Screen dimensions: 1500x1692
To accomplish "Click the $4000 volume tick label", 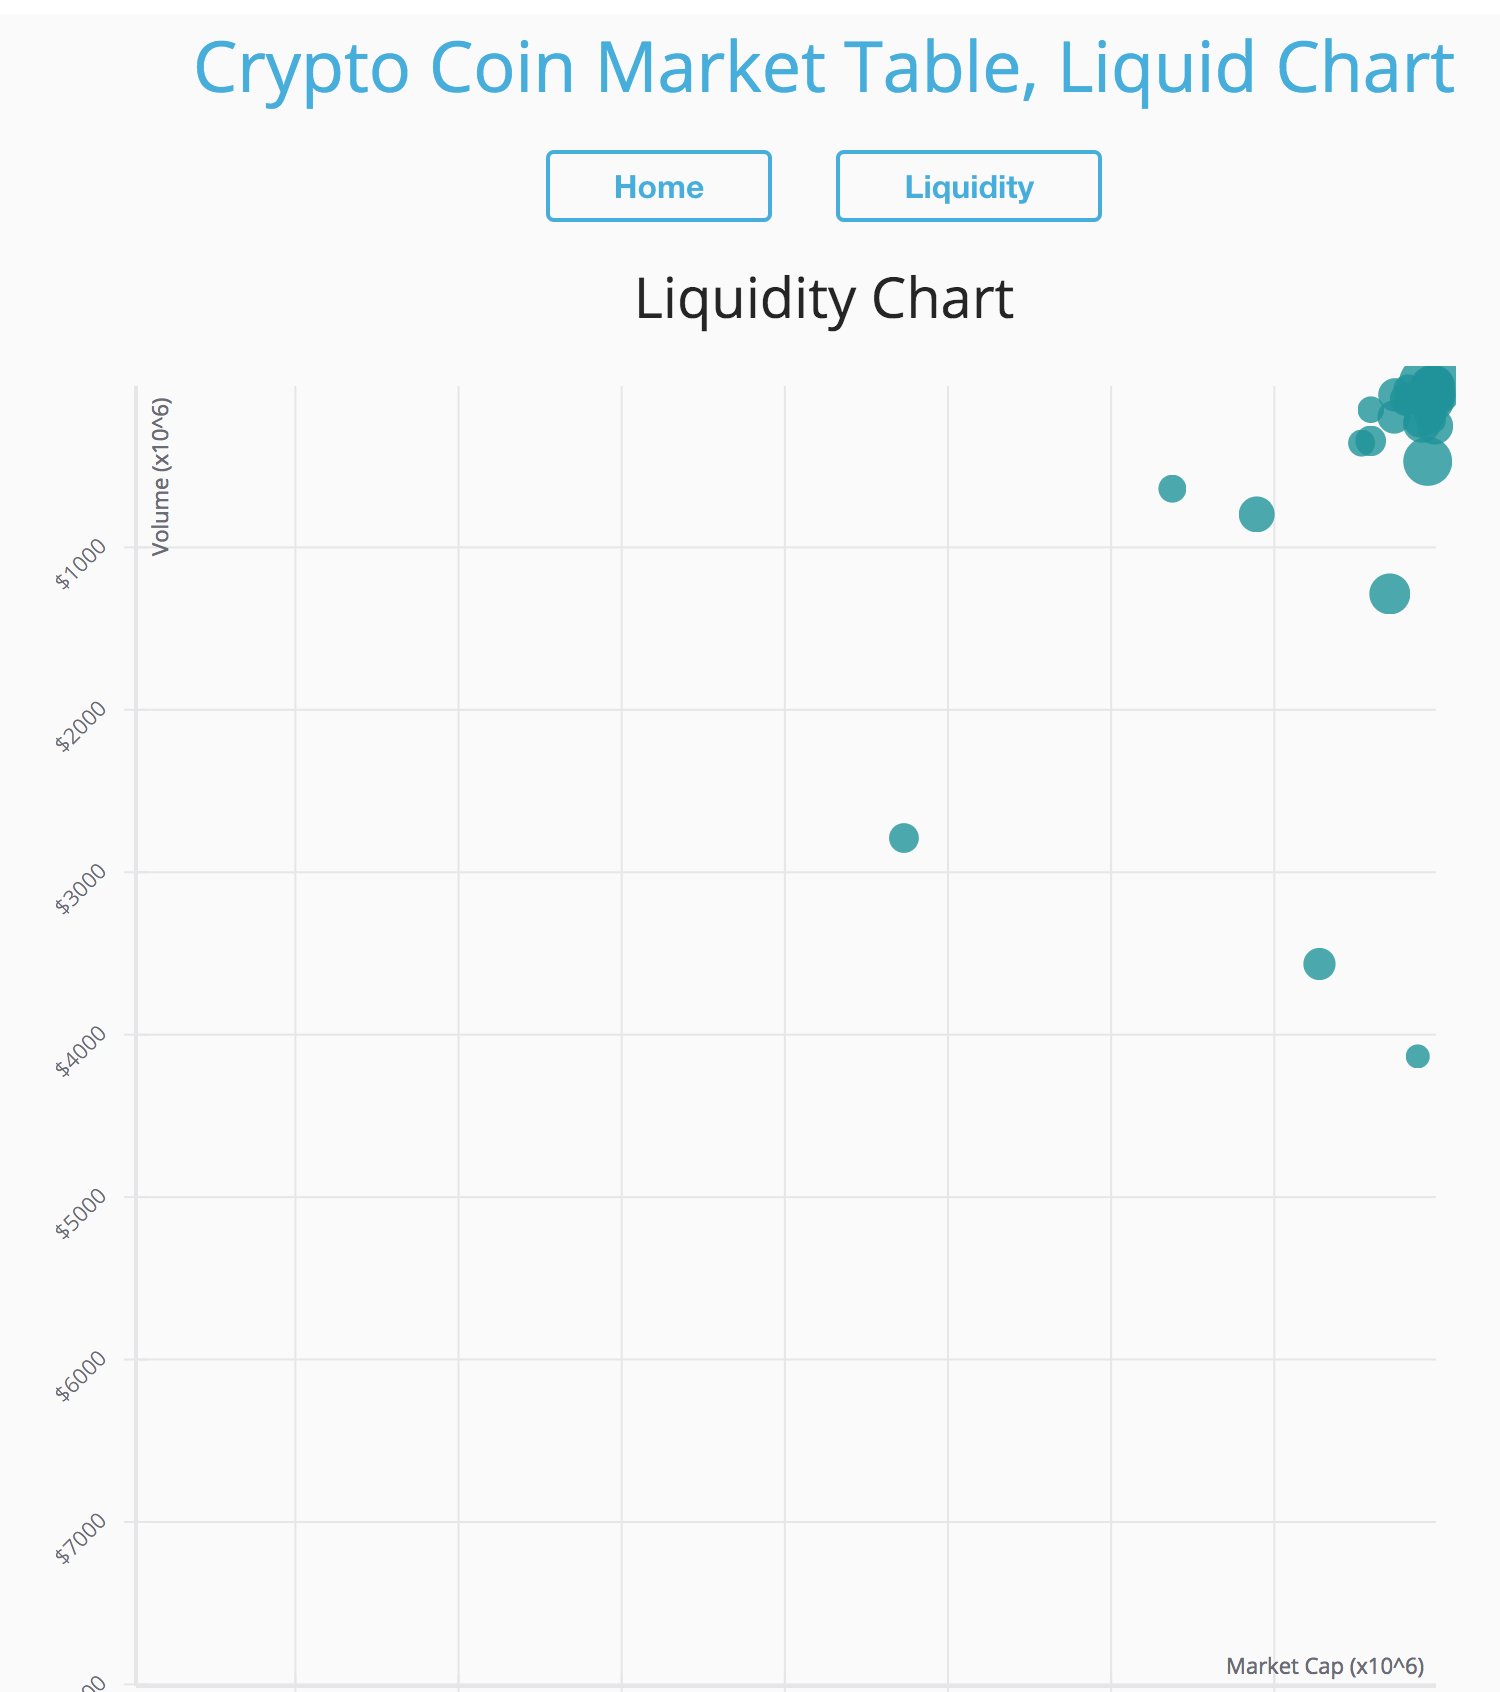I will [80, 1051].
